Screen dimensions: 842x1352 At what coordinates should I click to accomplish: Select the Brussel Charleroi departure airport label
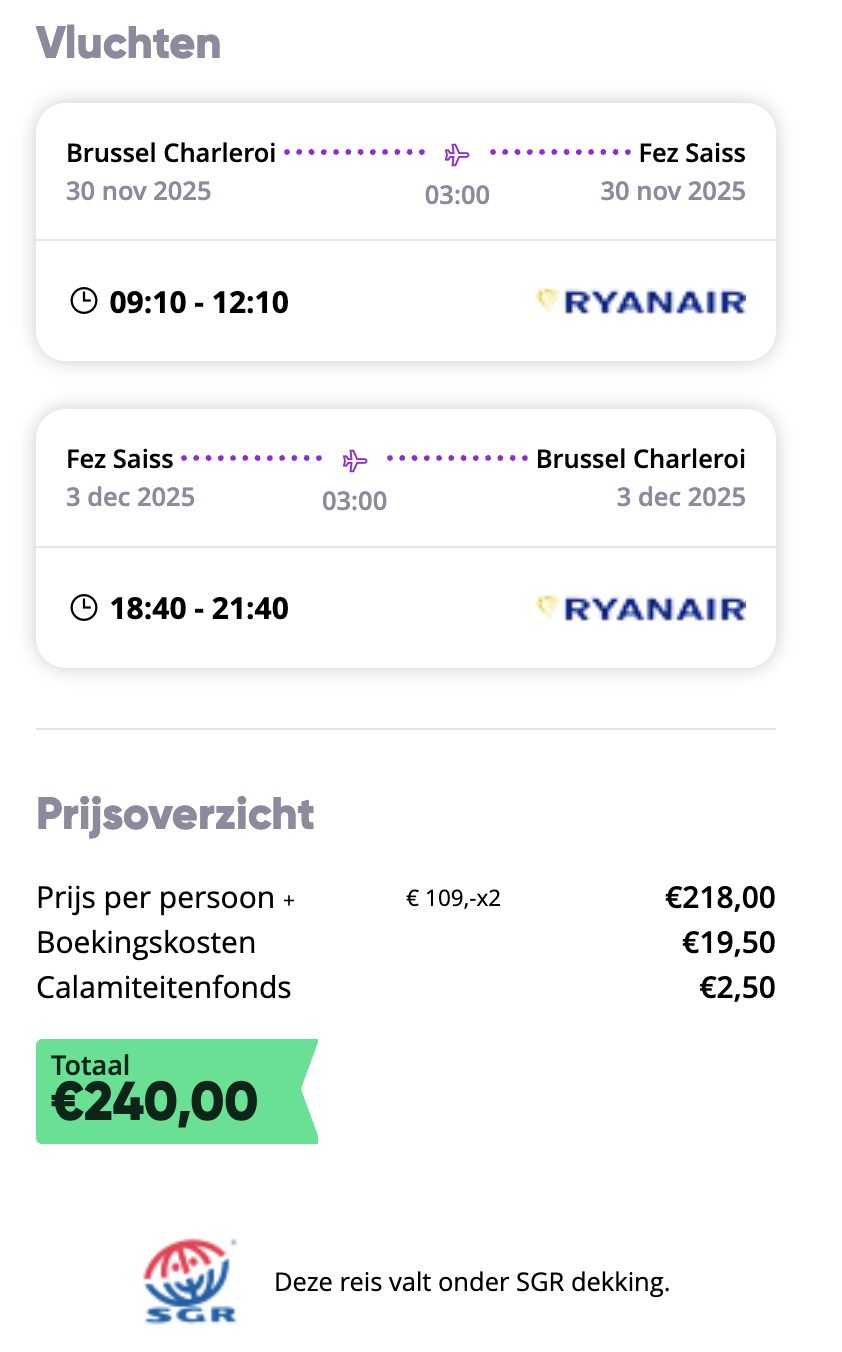[170, 152]
